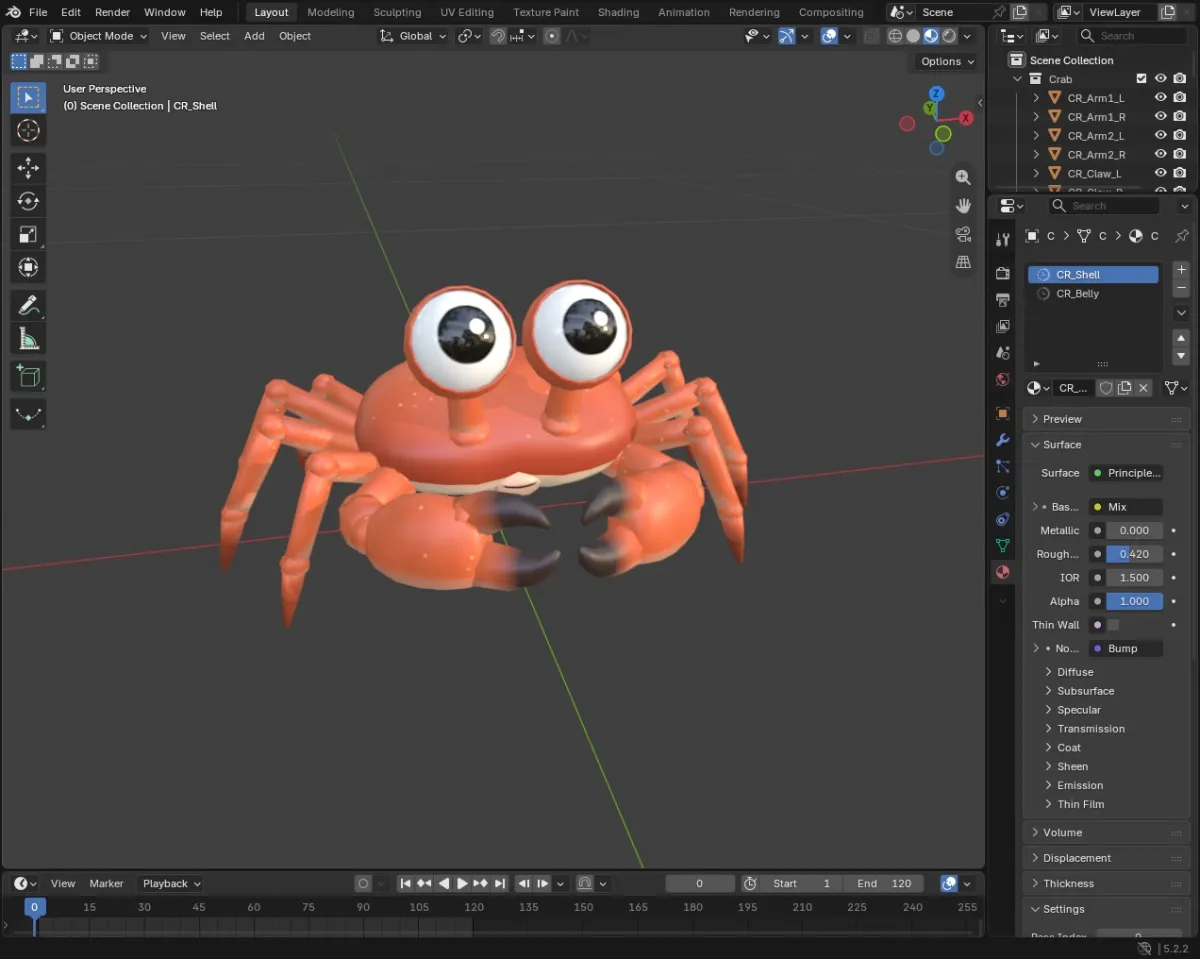Open the Render properties tab
Screen dimensions: 1200x959
point(1003,273)
